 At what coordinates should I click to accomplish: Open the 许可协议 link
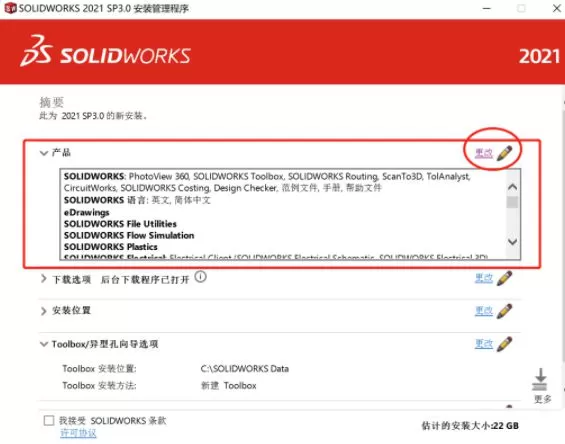coord(78,433)
